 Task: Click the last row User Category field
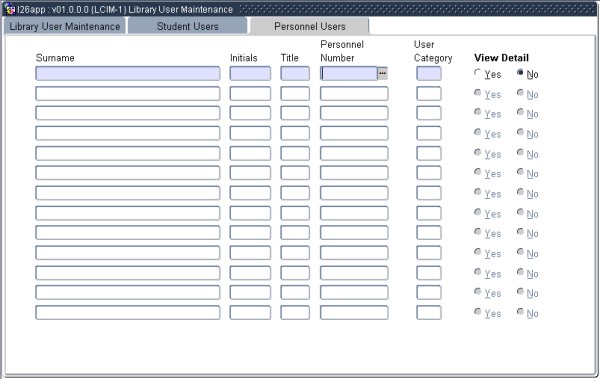(429, 312)
